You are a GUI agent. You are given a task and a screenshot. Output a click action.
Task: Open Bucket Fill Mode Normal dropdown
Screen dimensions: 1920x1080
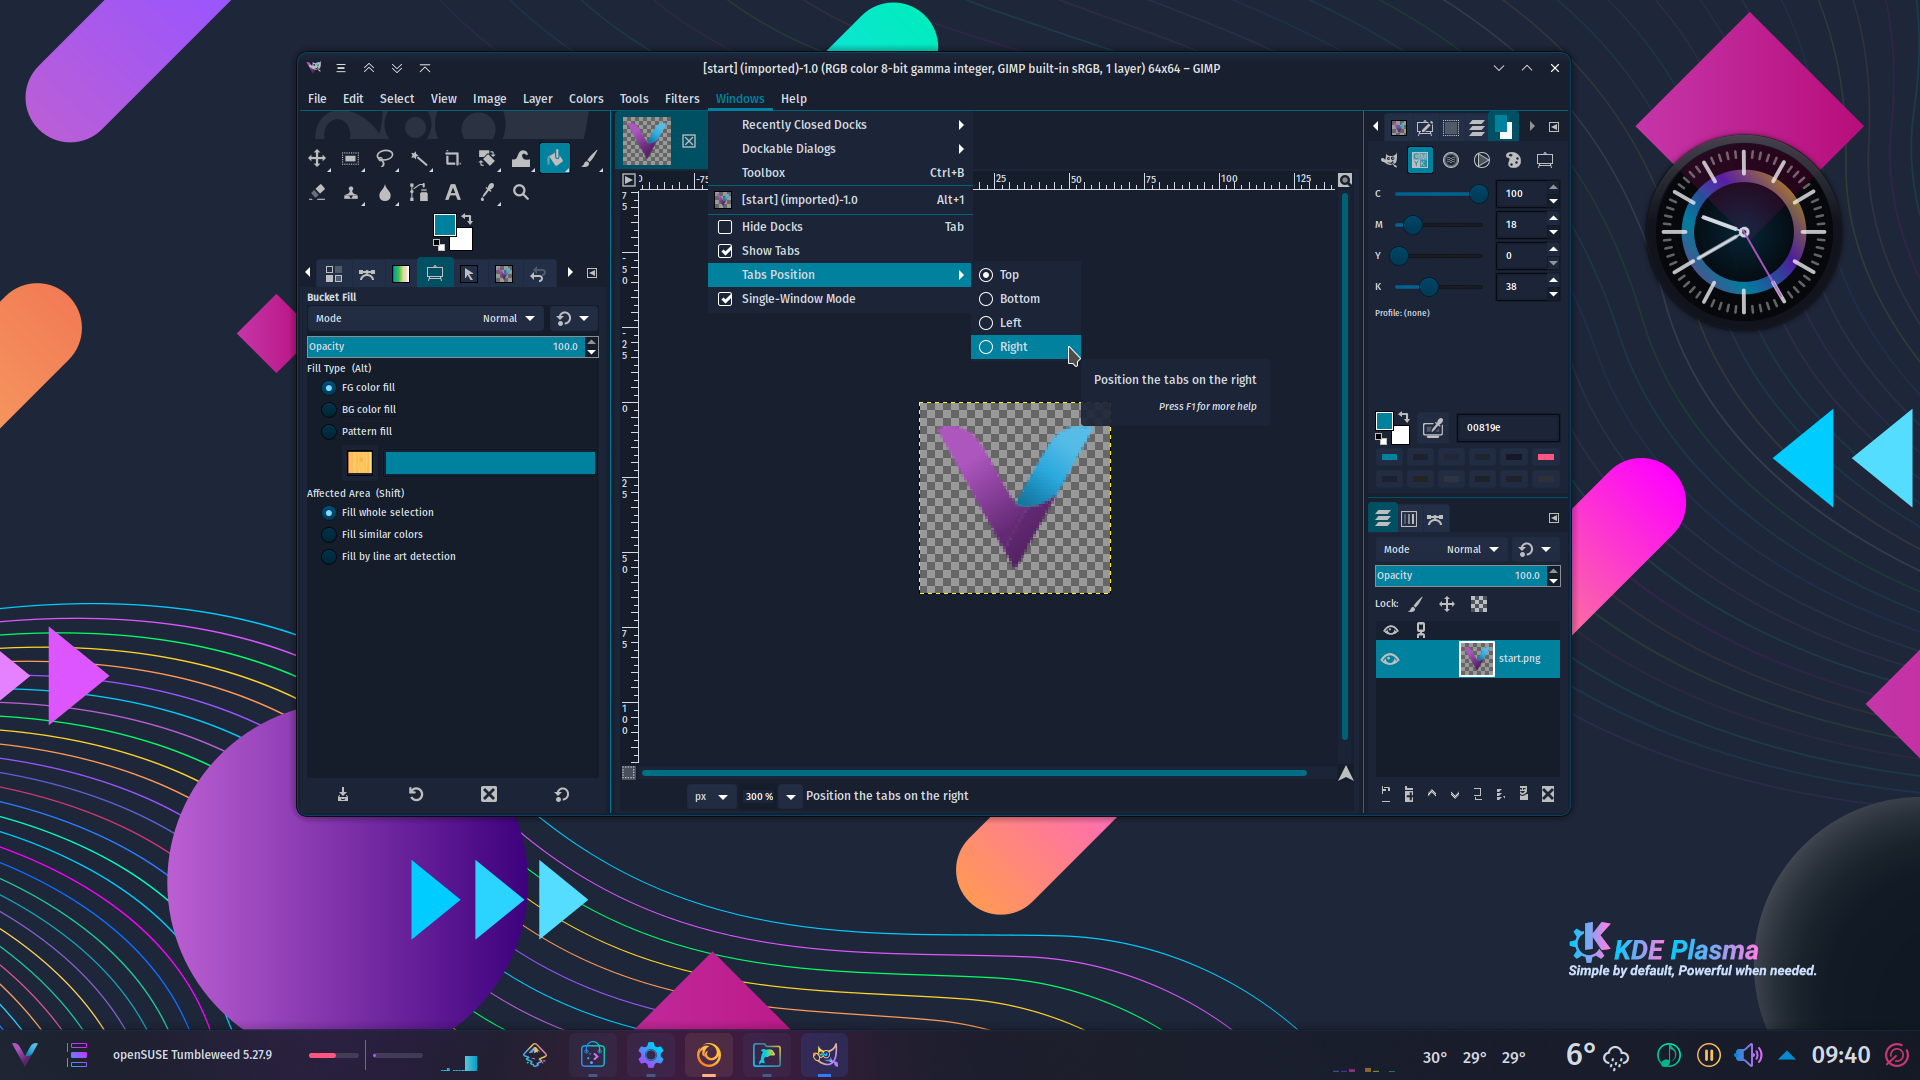coord(426,319)
